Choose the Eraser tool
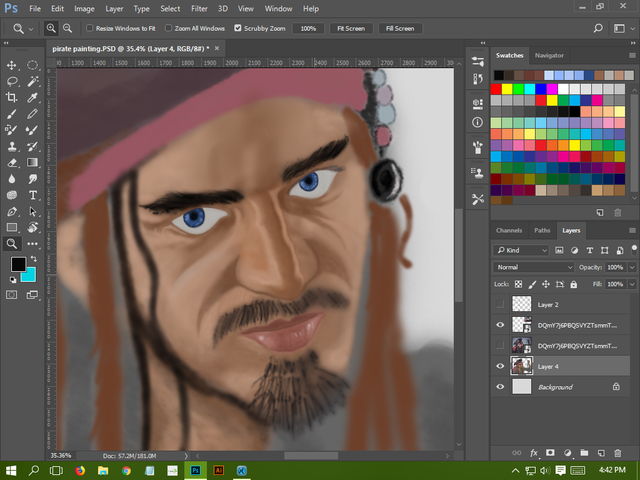This screenshot has height=480, width=640. [x=12, y=162]
